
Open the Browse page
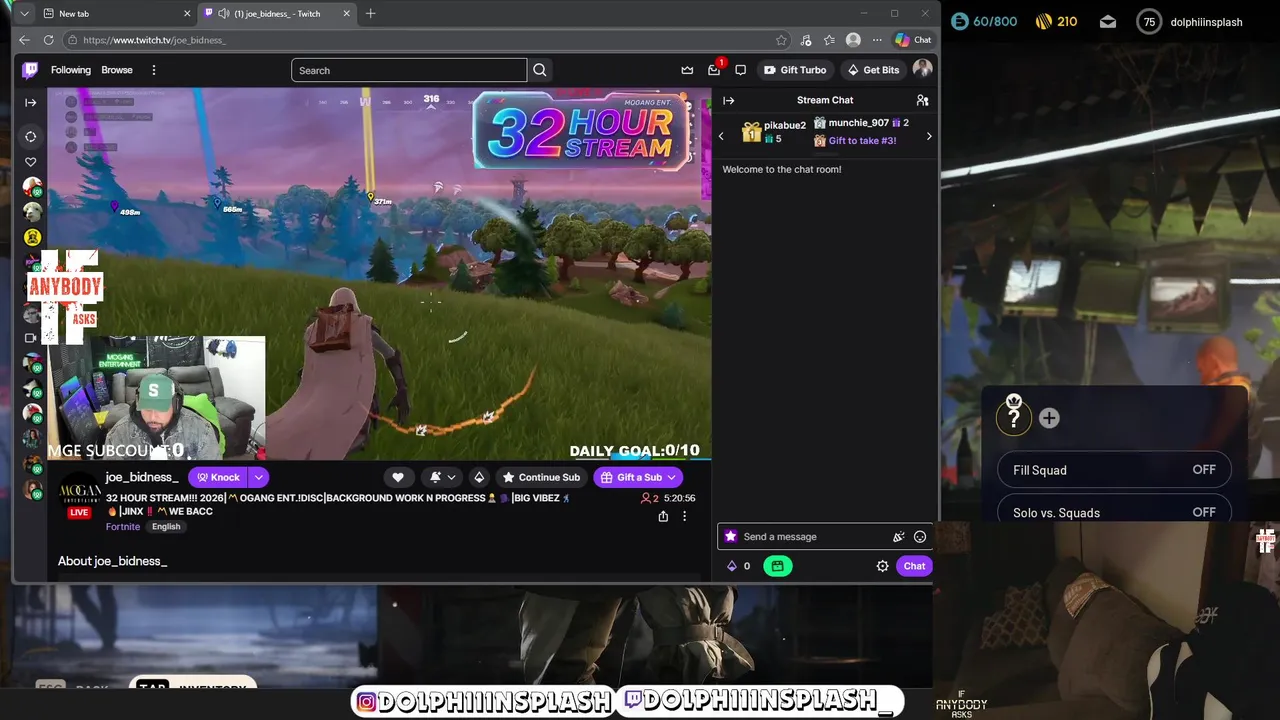coord(117,70)
